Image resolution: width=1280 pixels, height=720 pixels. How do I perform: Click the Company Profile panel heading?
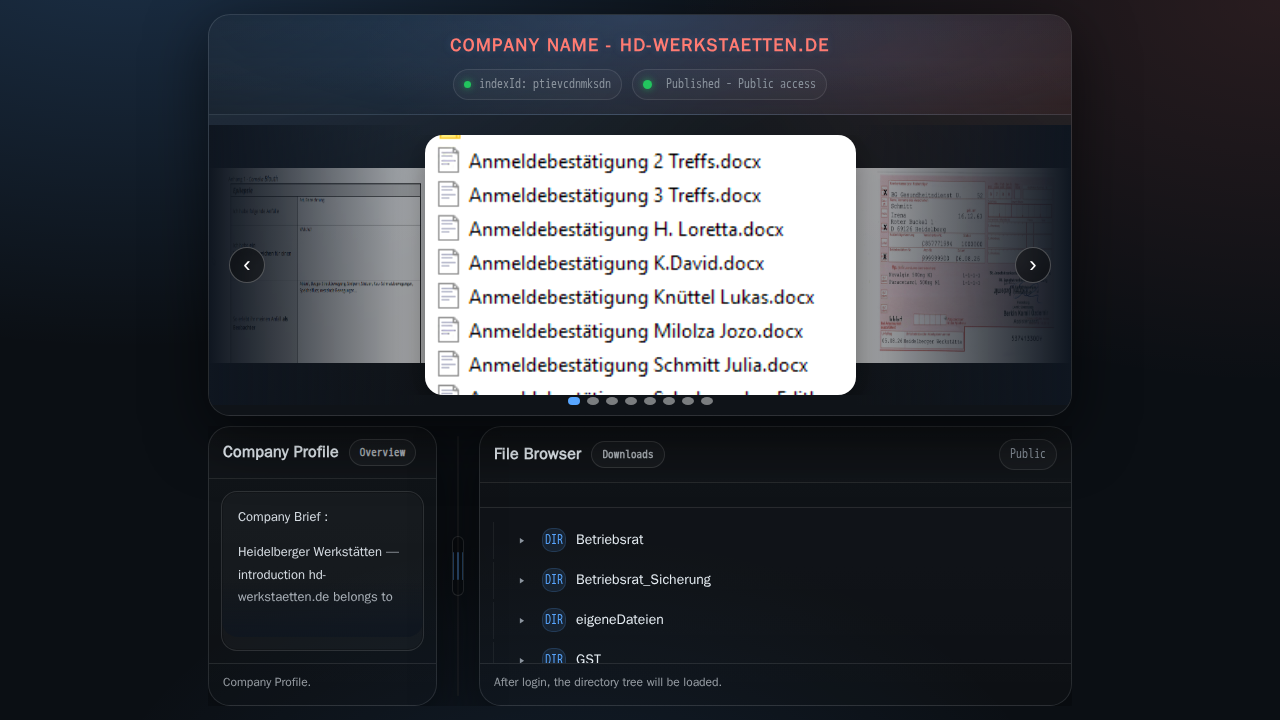click(x=281, y=452)
